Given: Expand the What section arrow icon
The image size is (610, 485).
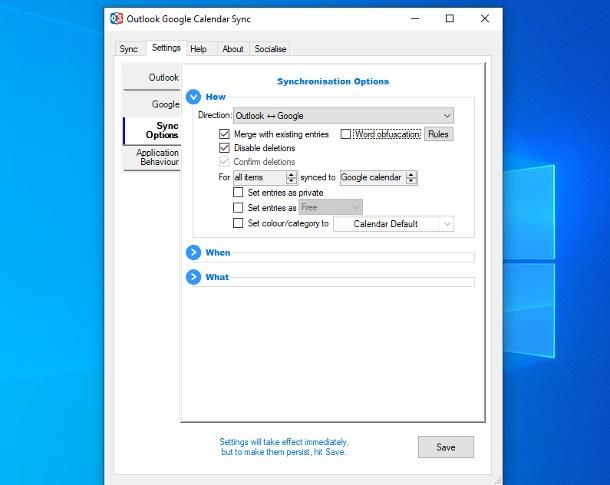Looking at the screenshot, I should point(193,277).
